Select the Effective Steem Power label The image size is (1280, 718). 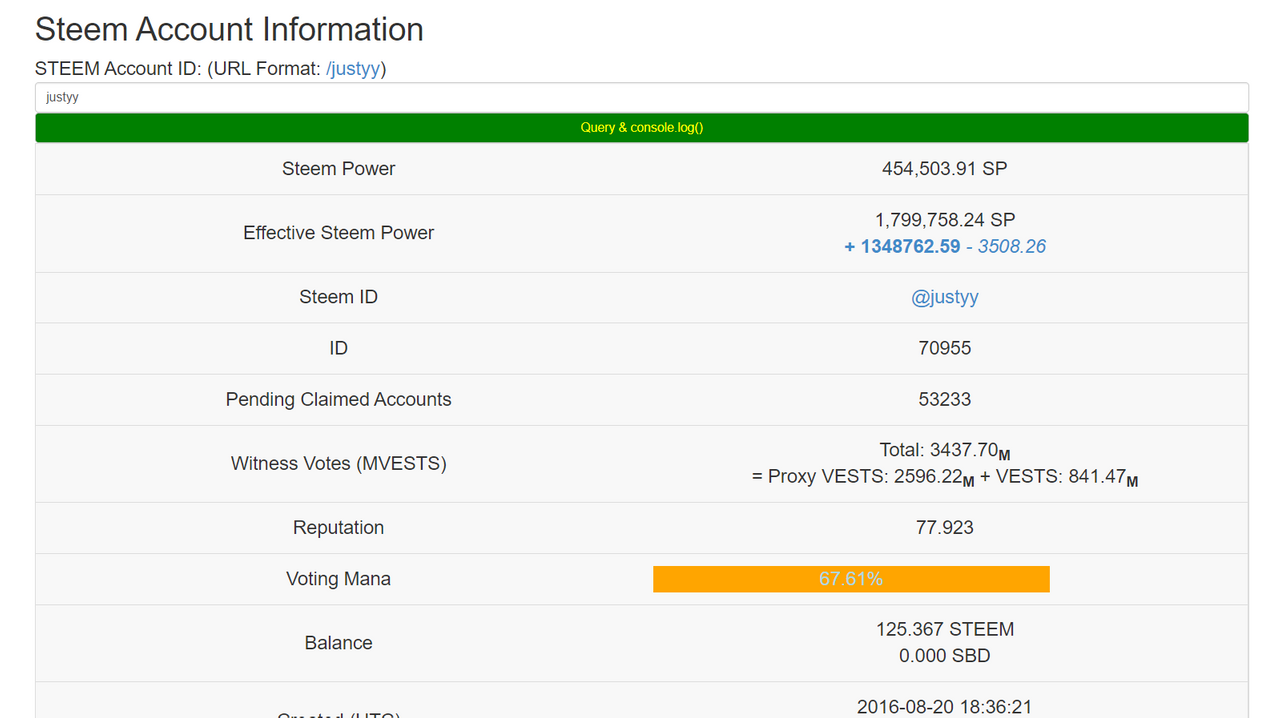coord(338,233)
